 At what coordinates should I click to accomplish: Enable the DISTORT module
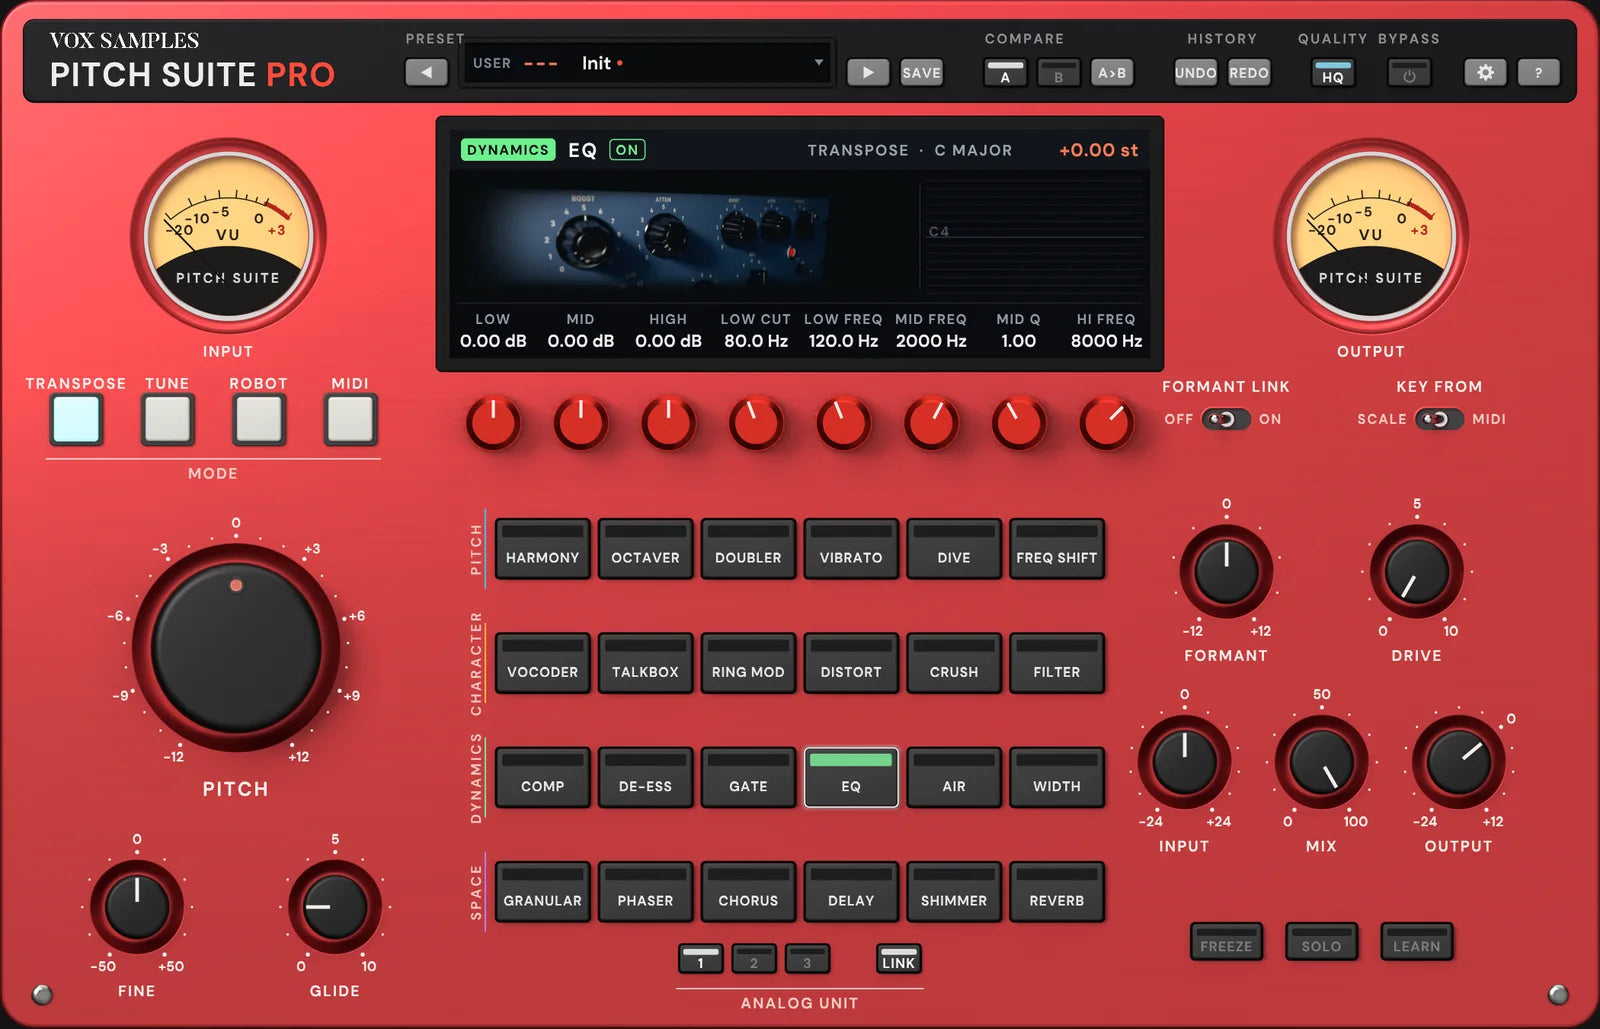coord(851,662)
